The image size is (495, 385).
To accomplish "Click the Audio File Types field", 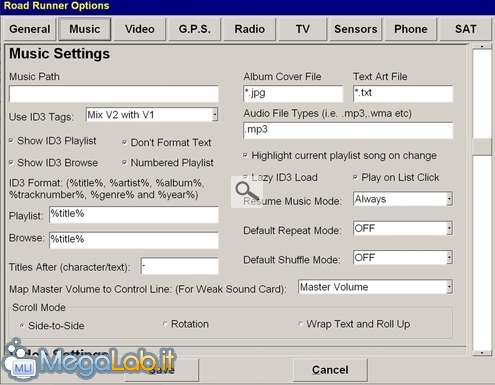I will pyautogui.click(x=348, y=130).
